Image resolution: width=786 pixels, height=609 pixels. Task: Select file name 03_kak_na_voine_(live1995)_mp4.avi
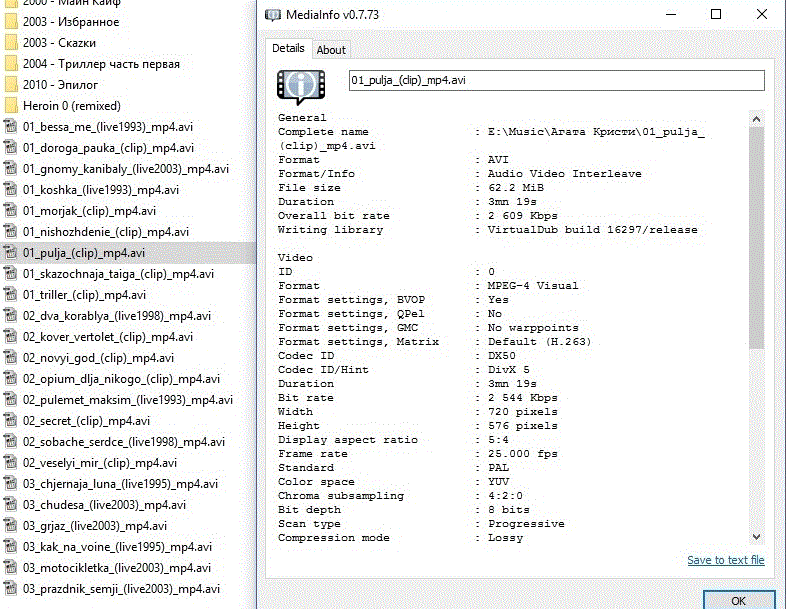pos(117,547)
